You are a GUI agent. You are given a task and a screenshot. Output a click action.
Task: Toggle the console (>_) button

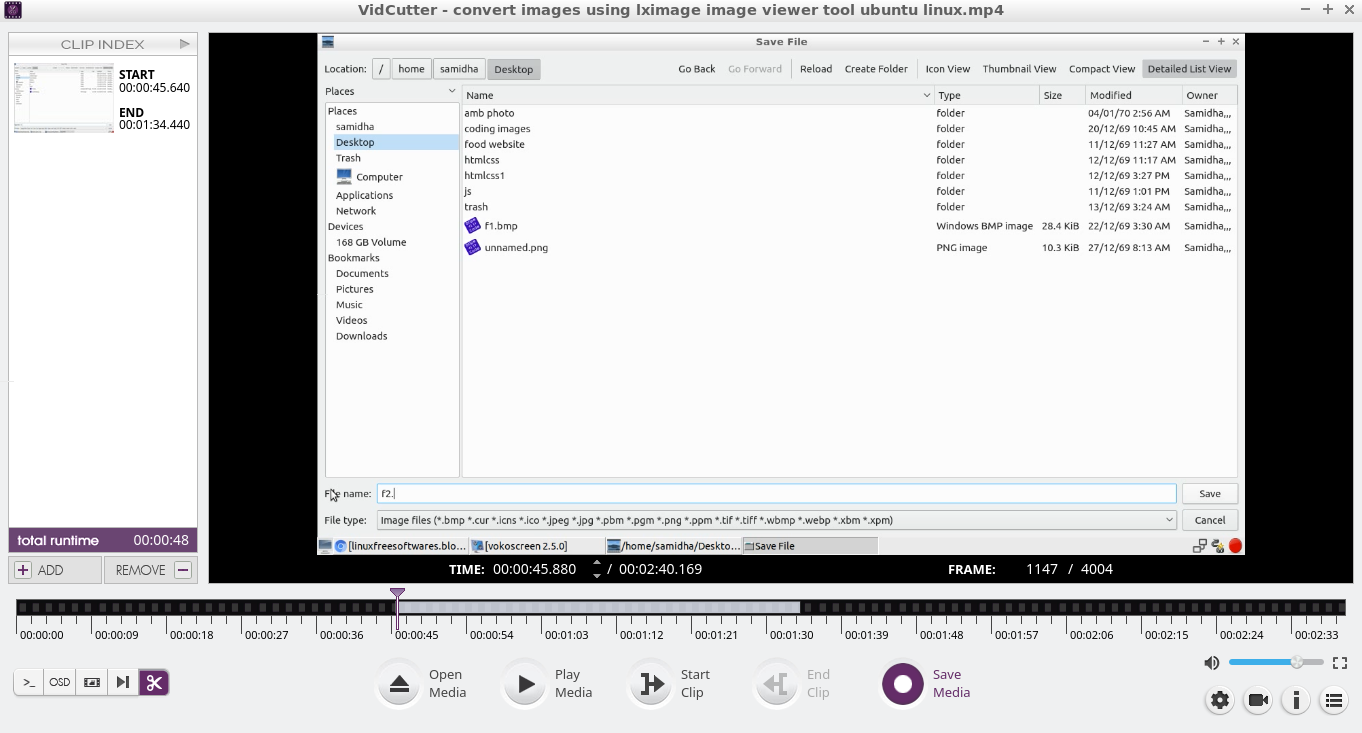click(29, 682)
